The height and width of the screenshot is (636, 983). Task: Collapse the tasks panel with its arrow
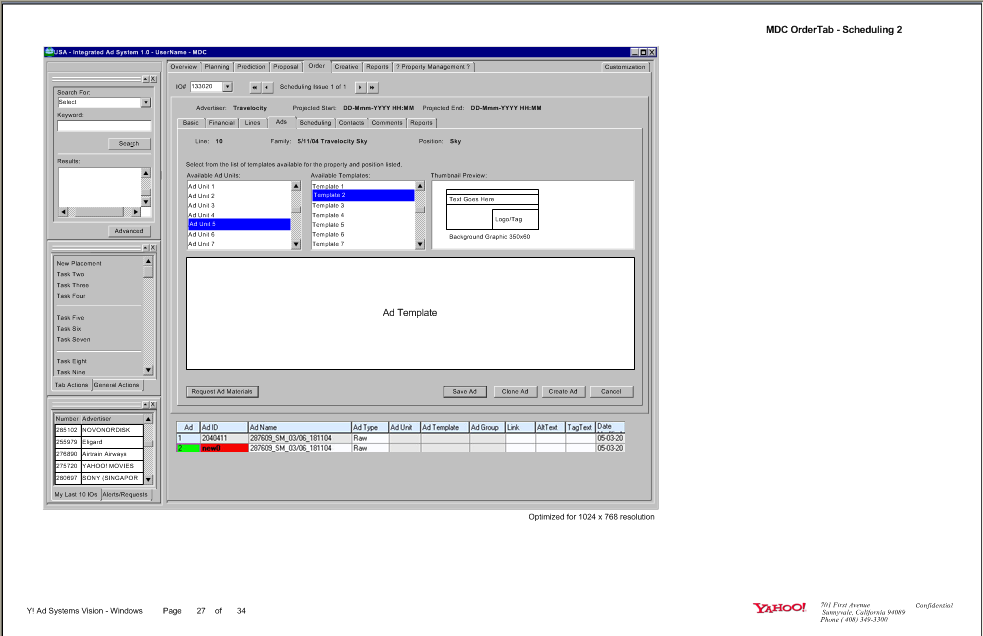[145, 247]
